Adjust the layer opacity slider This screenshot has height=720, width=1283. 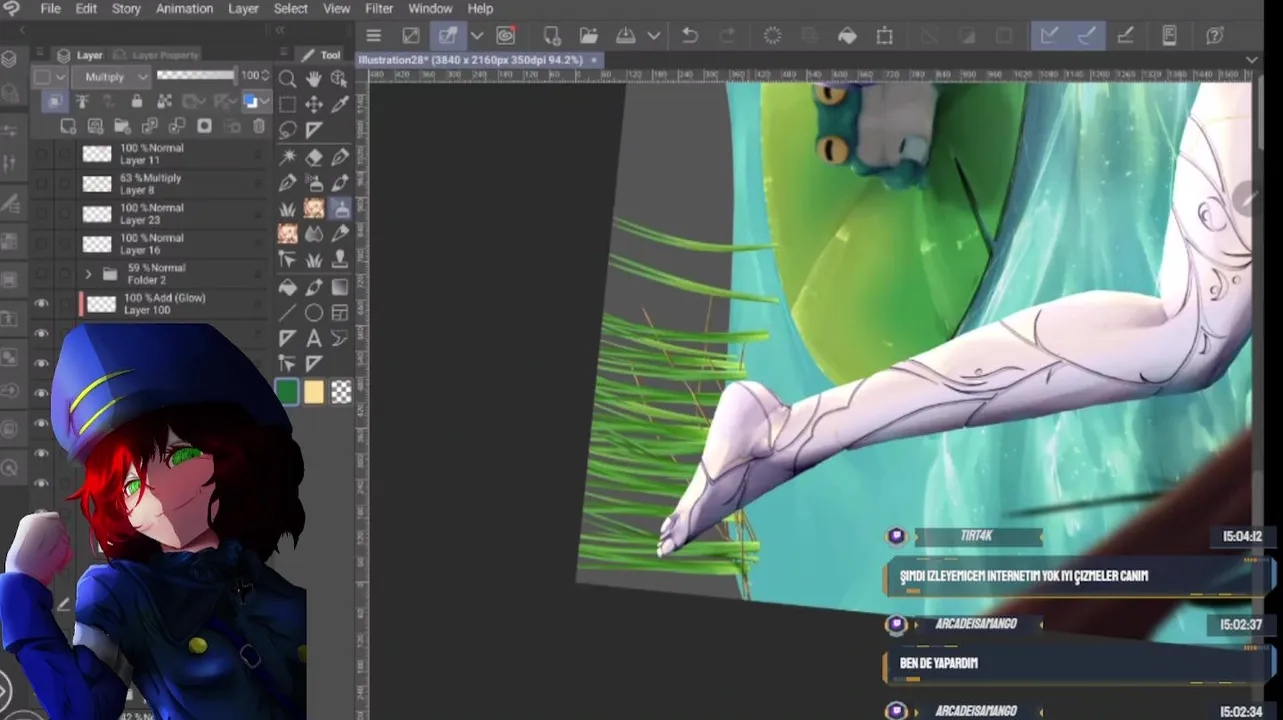(x=196, y=75)
